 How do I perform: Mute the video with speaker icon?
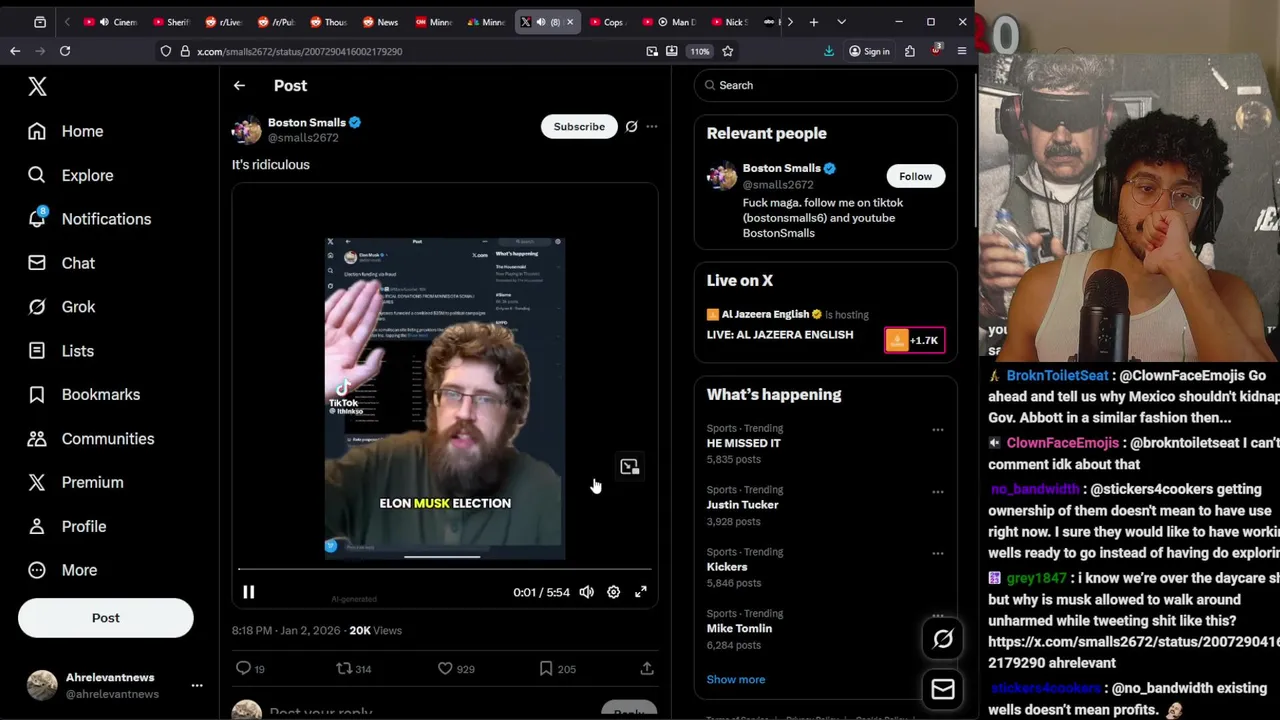(587, 592)
